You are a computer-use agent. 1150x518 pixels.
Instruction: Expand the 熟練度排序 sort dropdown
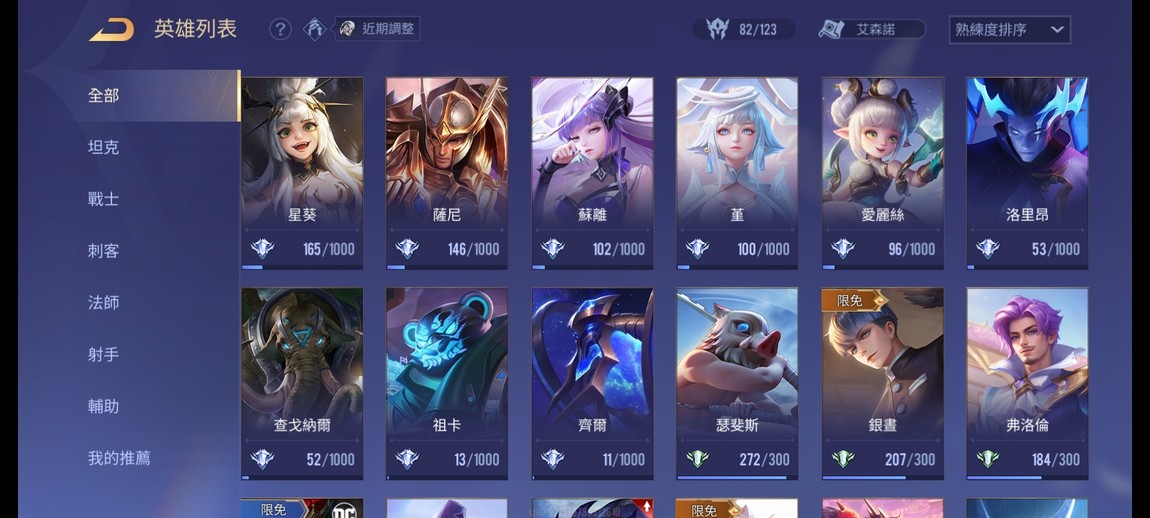pos(1009,30)
